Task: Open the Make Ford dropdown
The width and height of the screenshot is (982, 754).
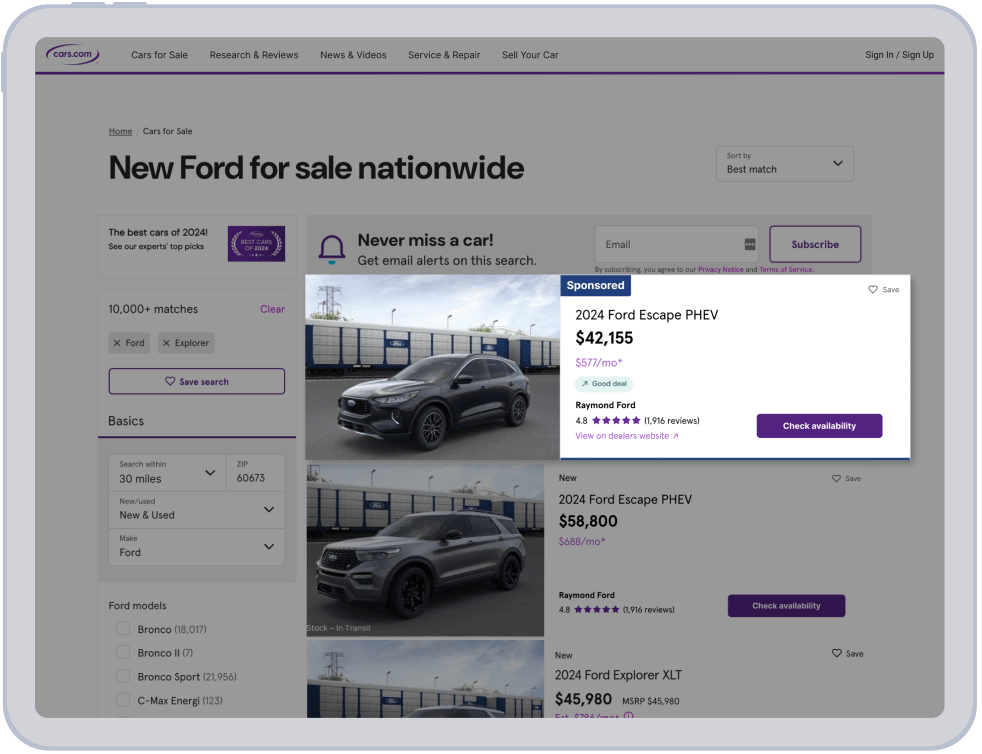Action: [196, 546]
